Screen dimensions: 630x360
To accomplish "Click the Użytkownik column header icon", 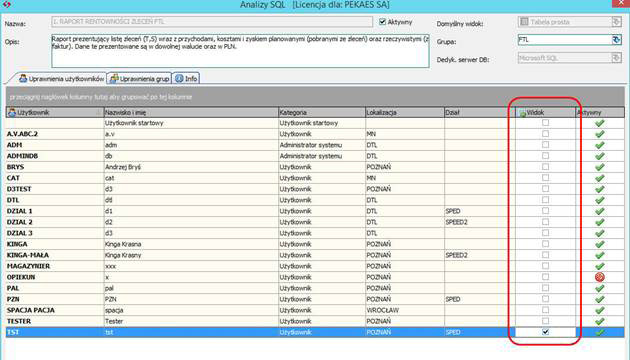I will [12, 112].
